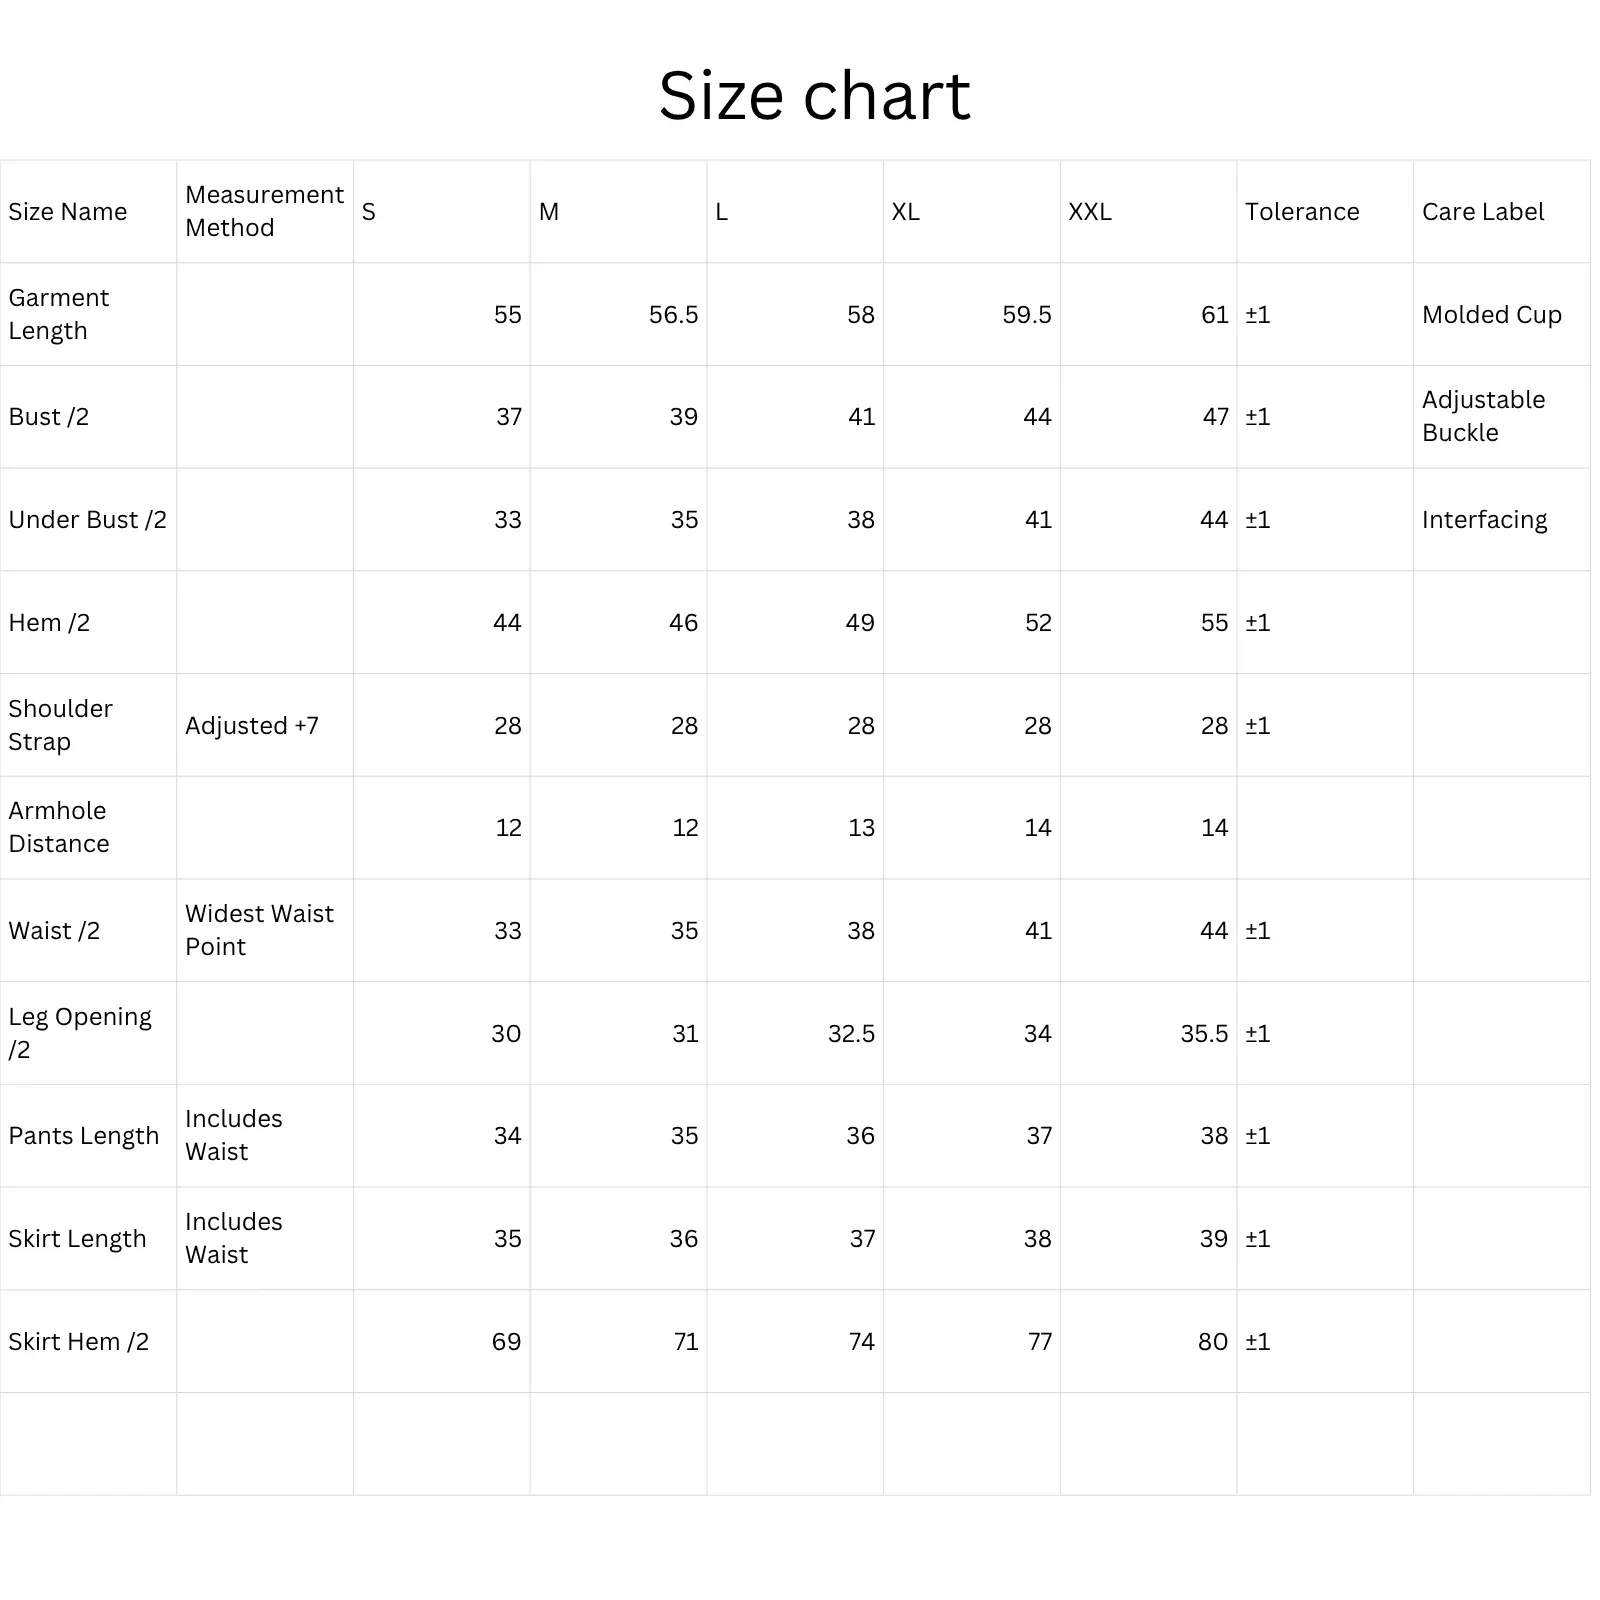Click the 56.5 value for Garment Length
The width and height of the screenshot is (1600, 1600).
pyautogui.click(x=673, y=315)
